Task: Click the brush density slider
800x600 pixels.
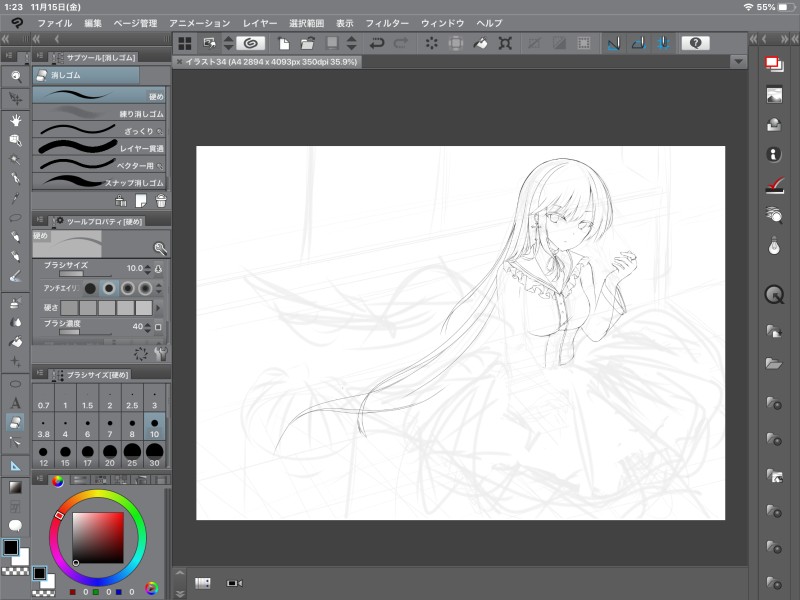Action: point(85,333)
